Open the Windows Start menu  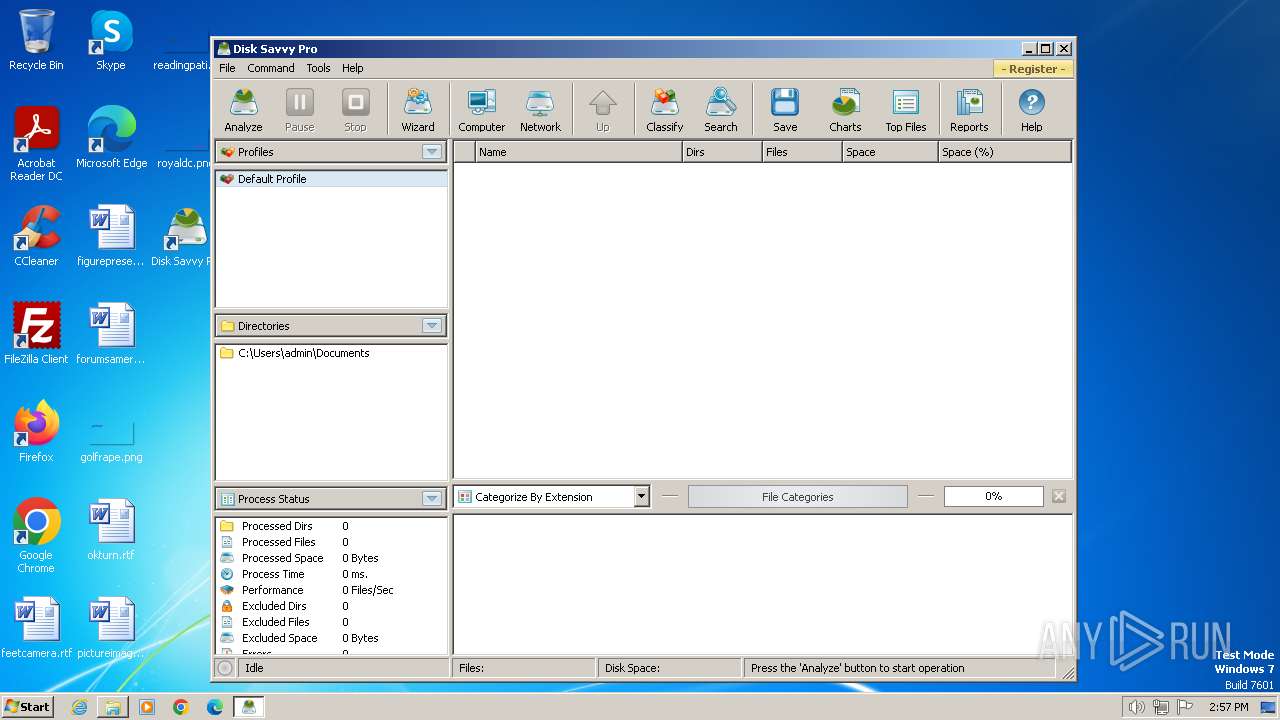coord(27,707)
